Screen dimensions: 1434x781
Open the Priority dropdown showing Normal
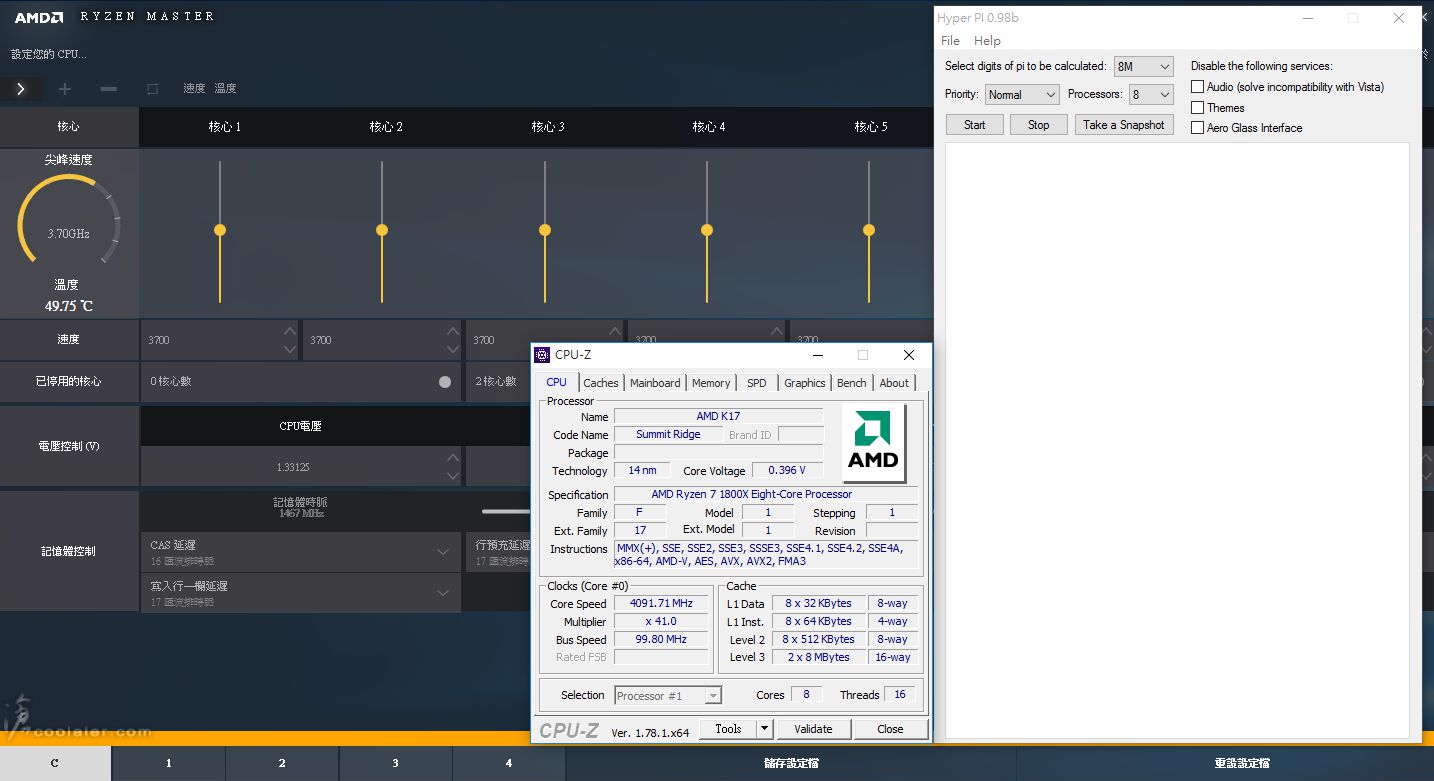point(1022,94)
